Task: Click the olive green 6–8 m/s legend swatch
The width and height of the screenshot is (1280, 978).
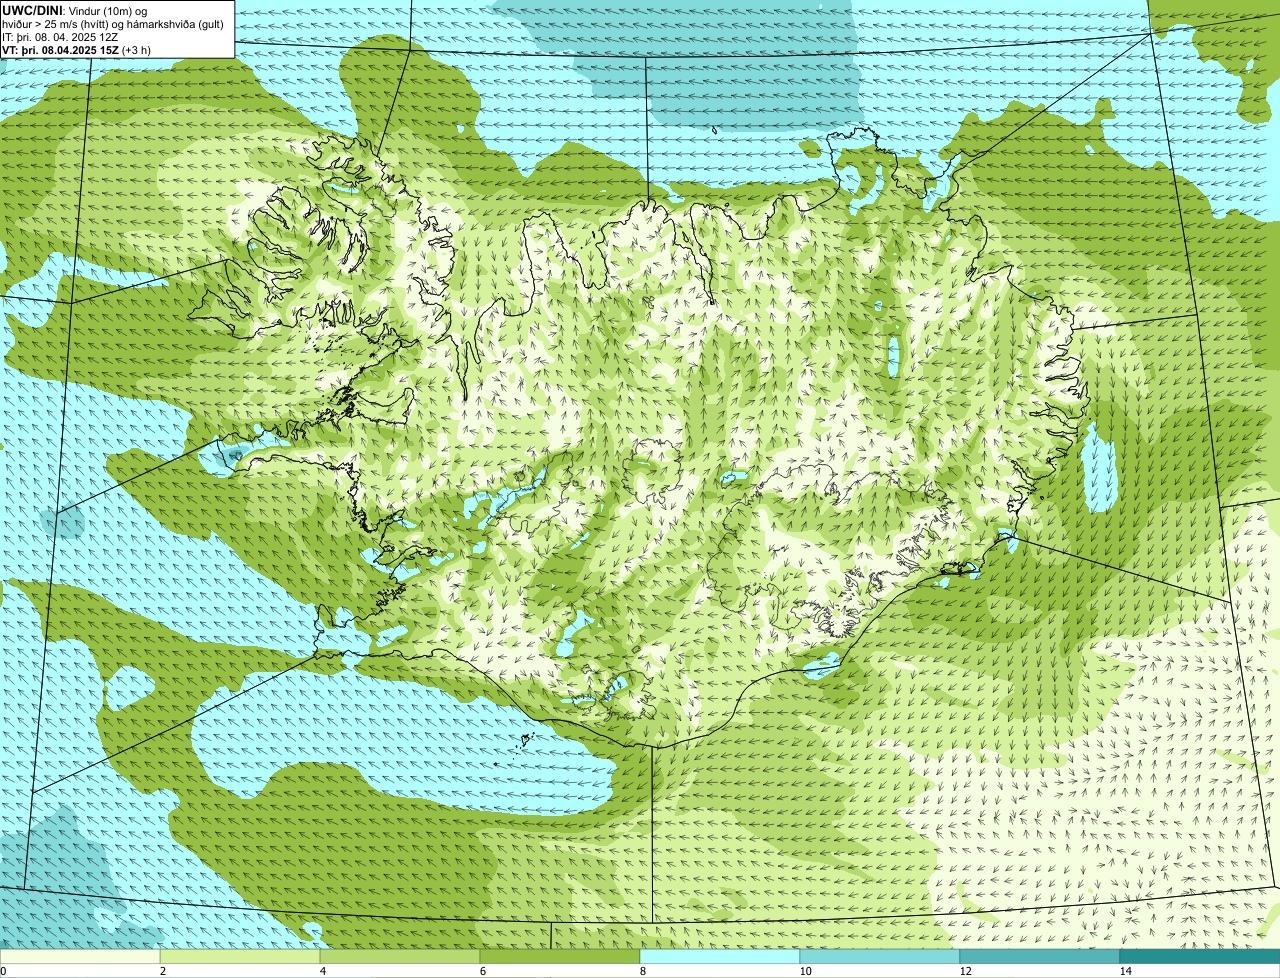Action: tap(560, 956)
